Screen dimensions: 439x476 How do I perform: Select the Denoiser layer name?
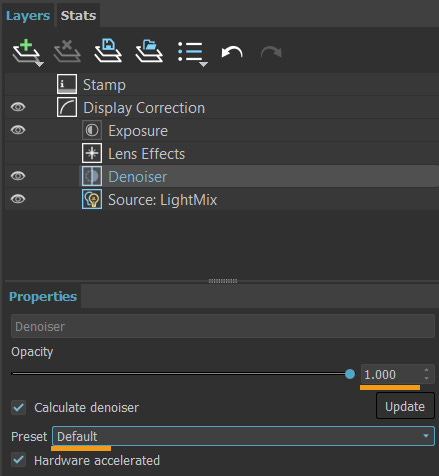pyautogui.click(x=138, y=177)
